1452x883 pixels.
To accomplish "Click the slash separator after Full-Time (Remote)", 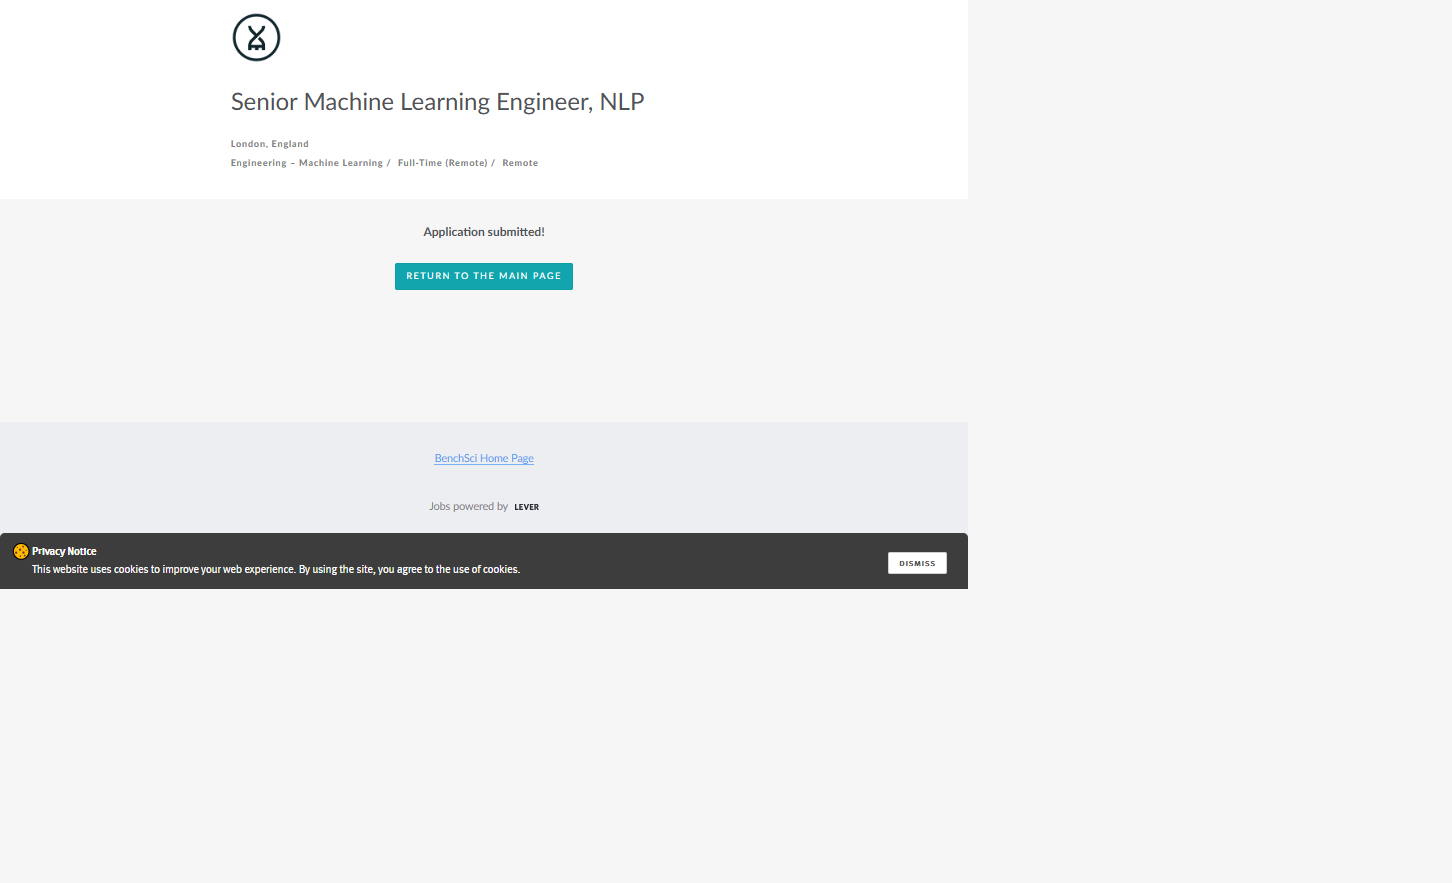I will [x=493, y=163].
